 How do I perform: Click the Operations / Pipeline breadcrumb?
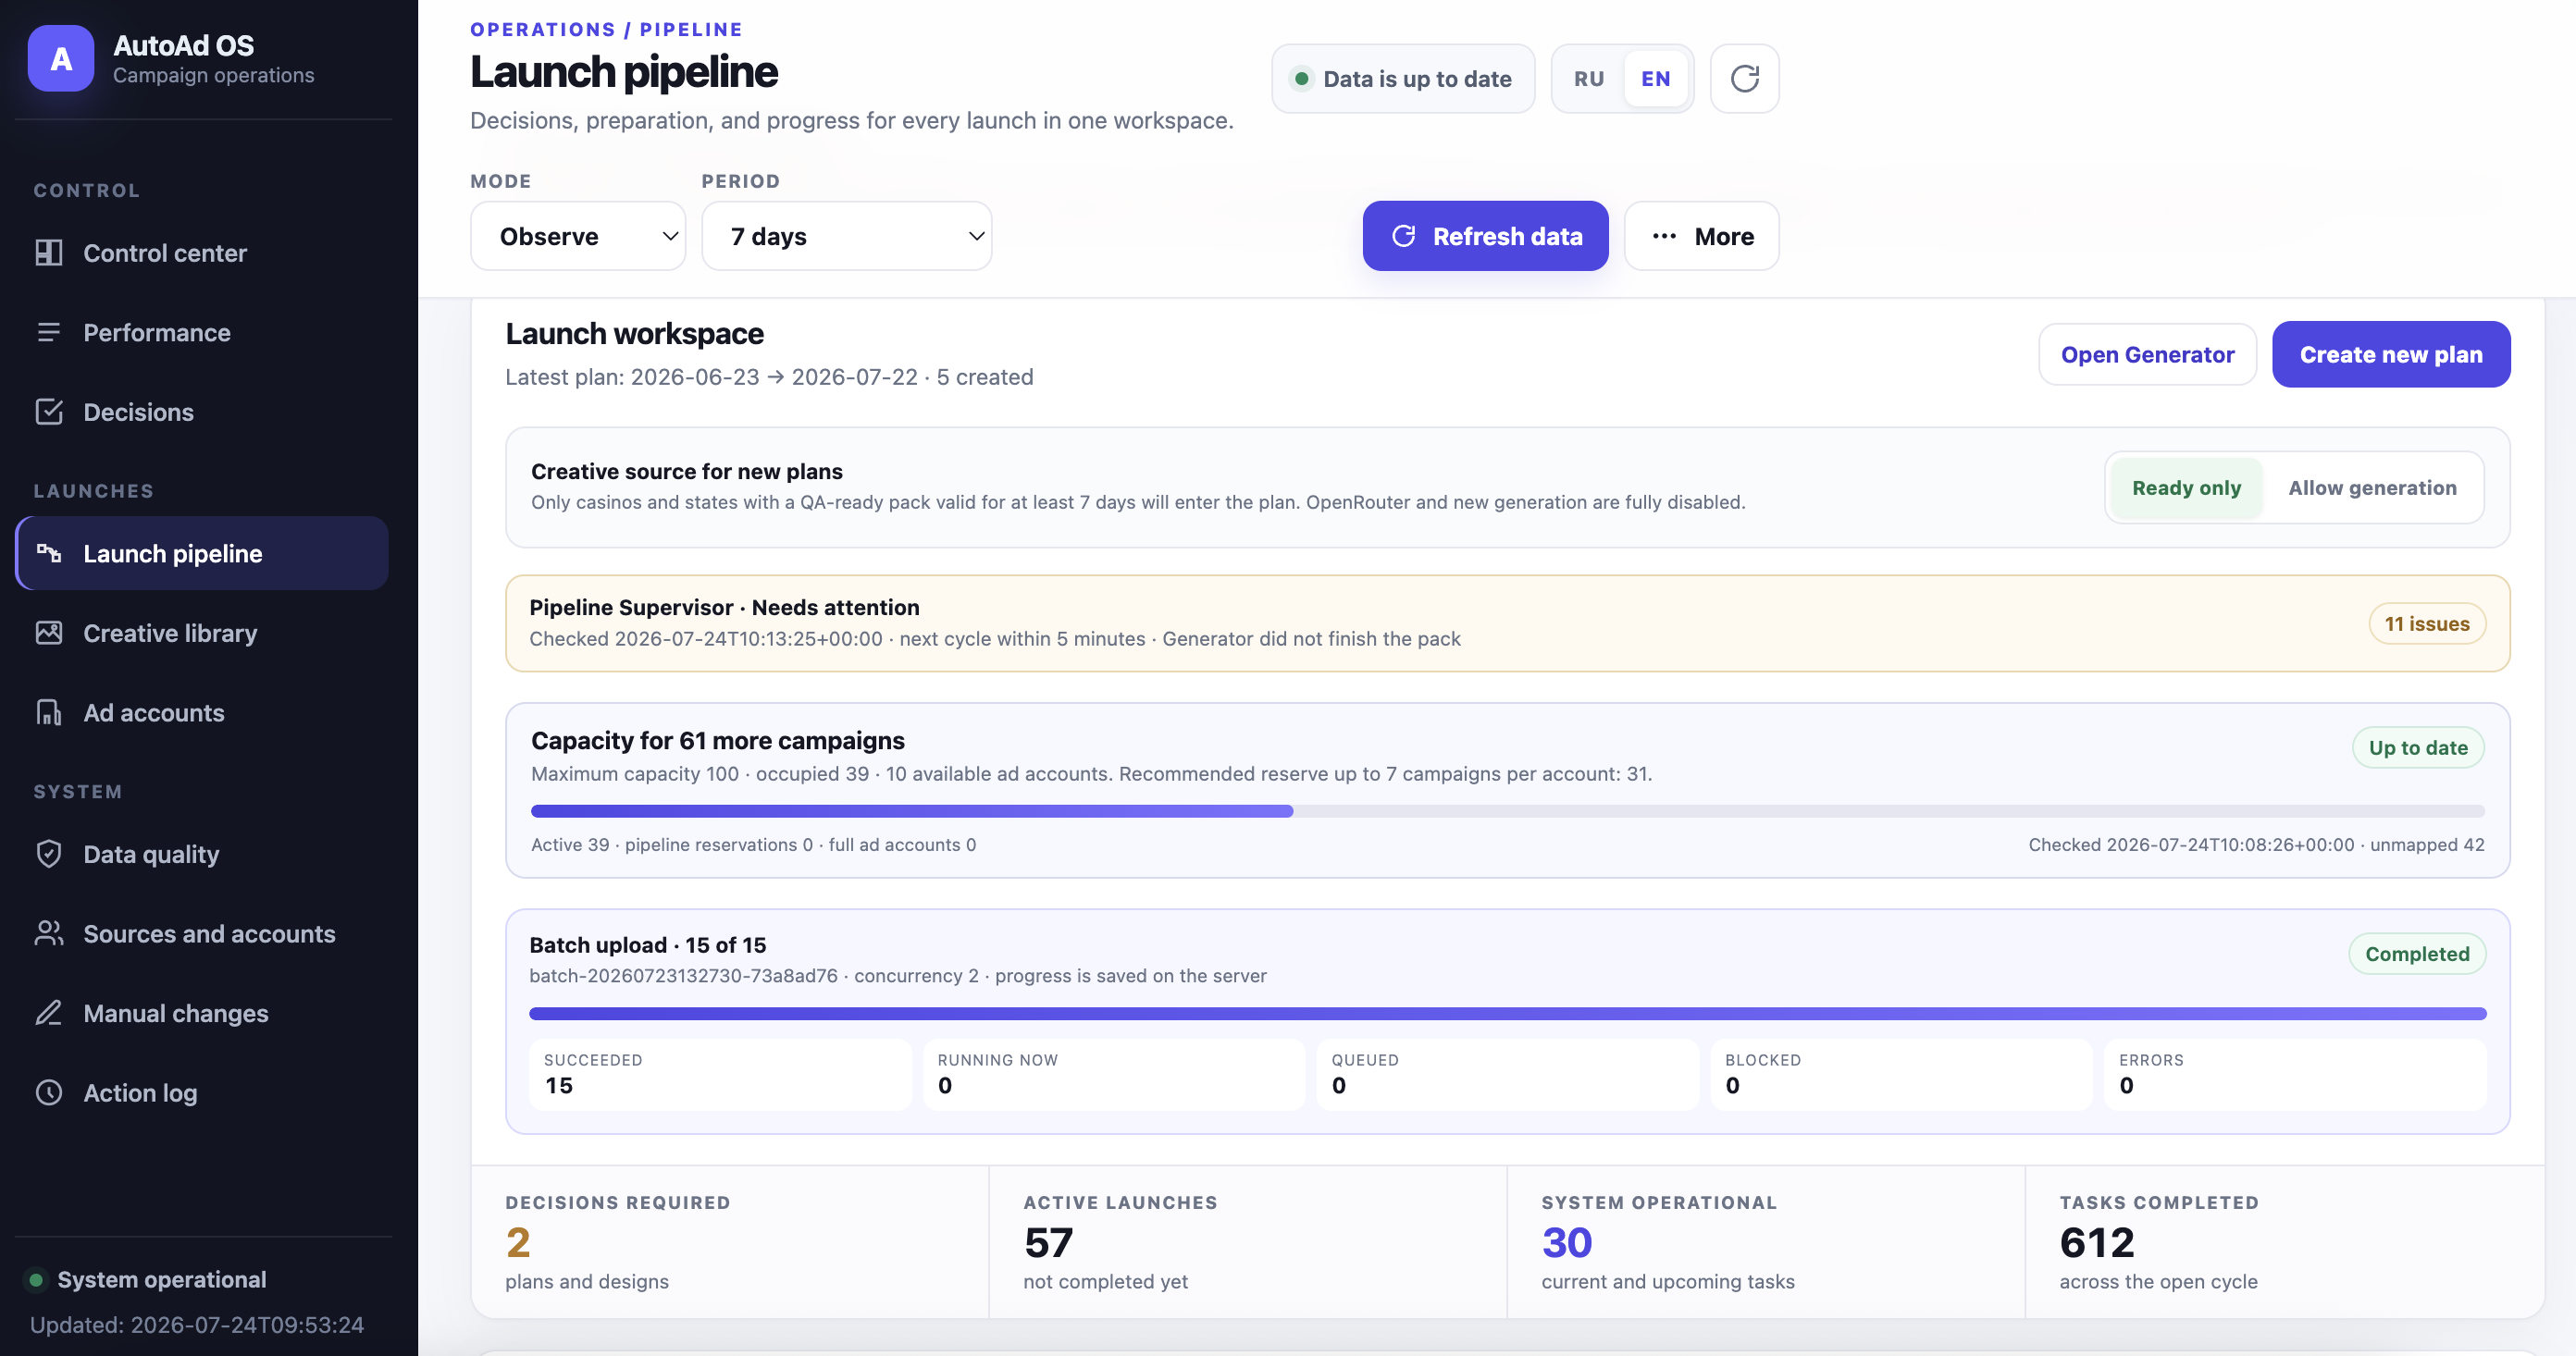pyautogui.click(x=606, y=29)
